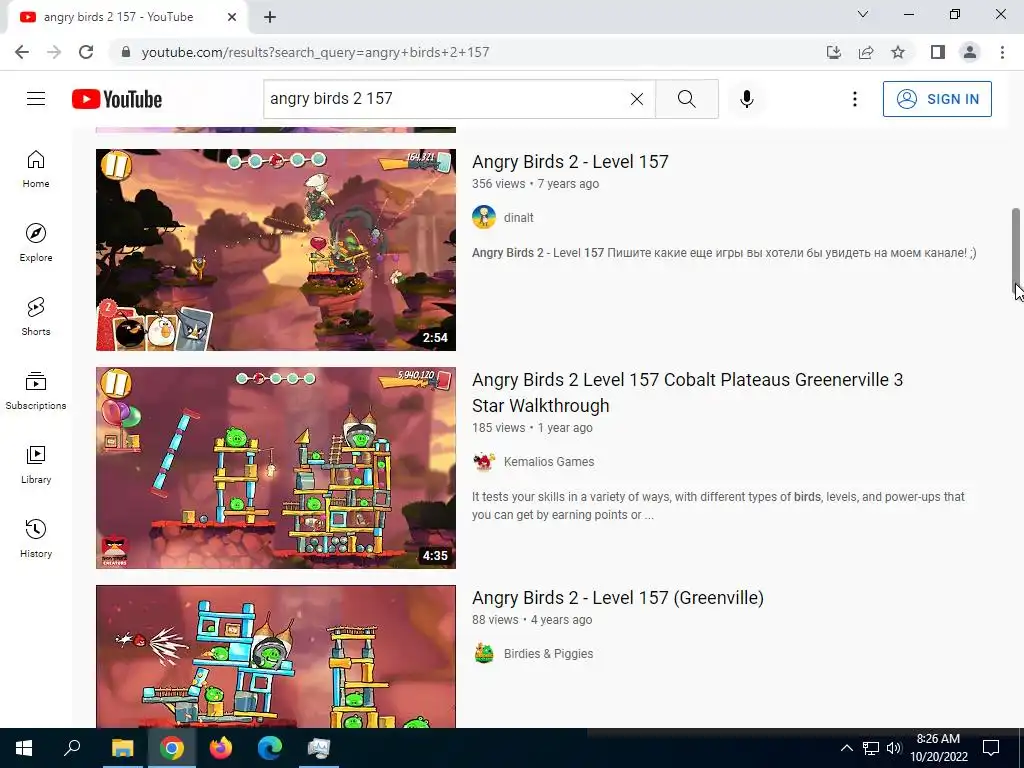
Task: Click the page vertical scrollbar thumb
Action: tap(1016, 251)
